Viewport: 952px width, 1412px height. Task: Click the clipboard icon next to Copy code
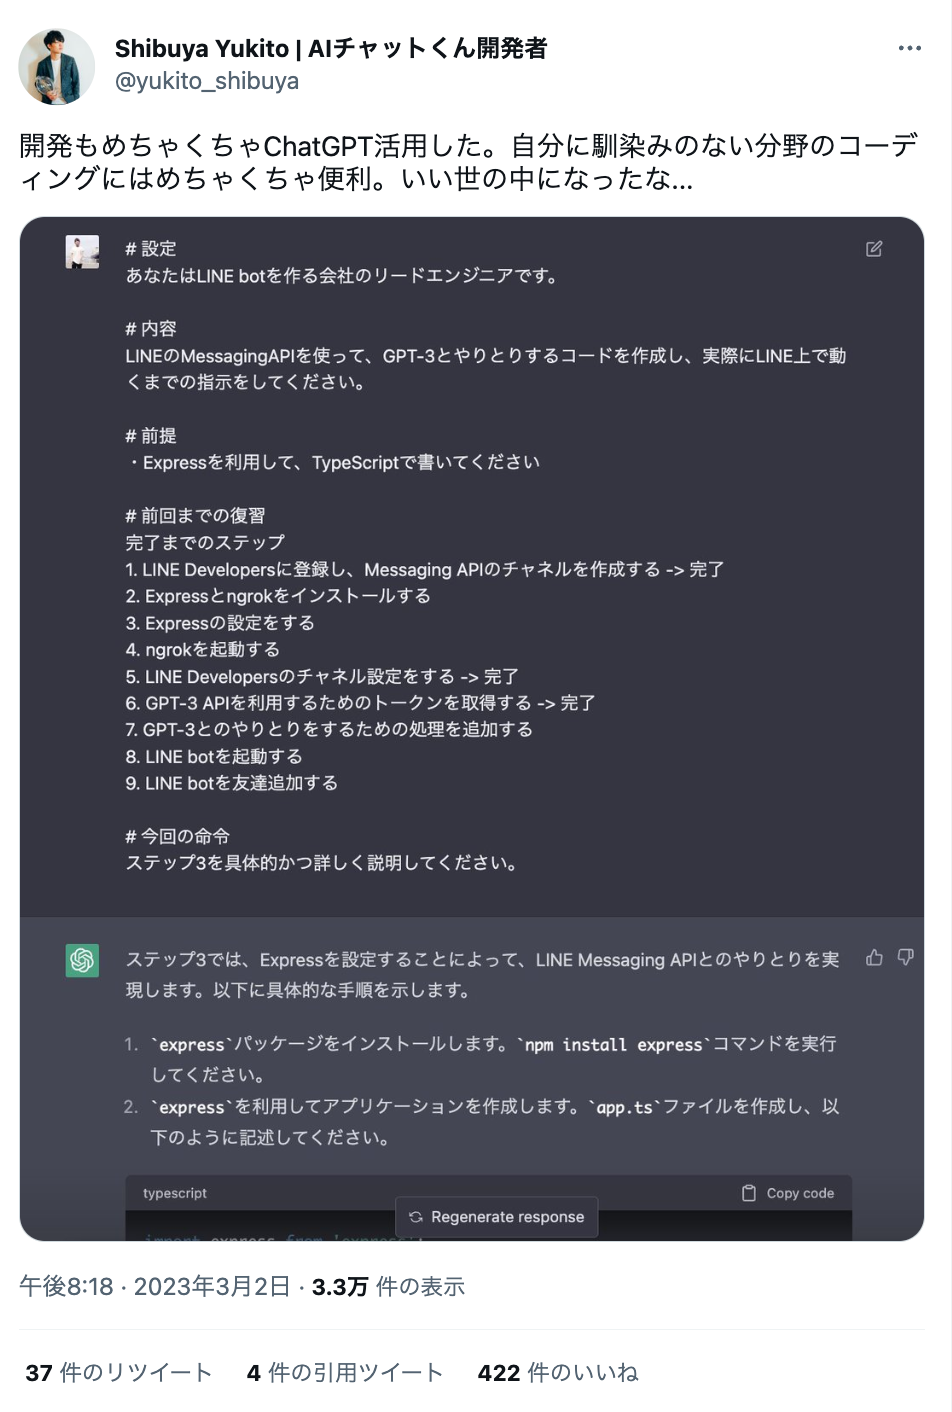point(746,1192)
